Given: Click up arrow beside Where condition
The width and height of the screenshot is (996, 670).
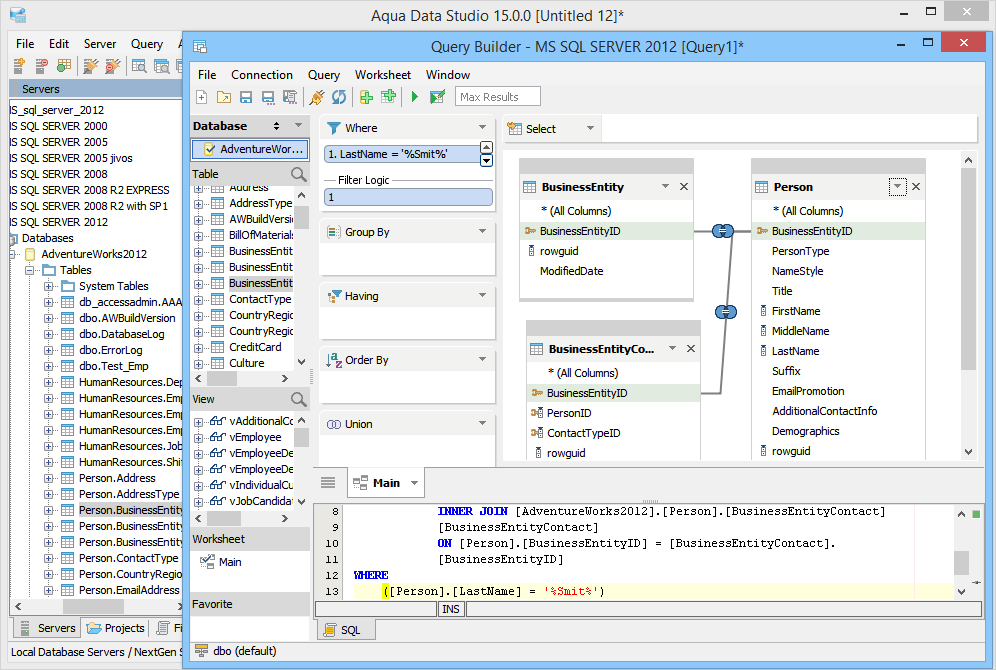Looking at the screenshot, I should (x=487, y=147).
